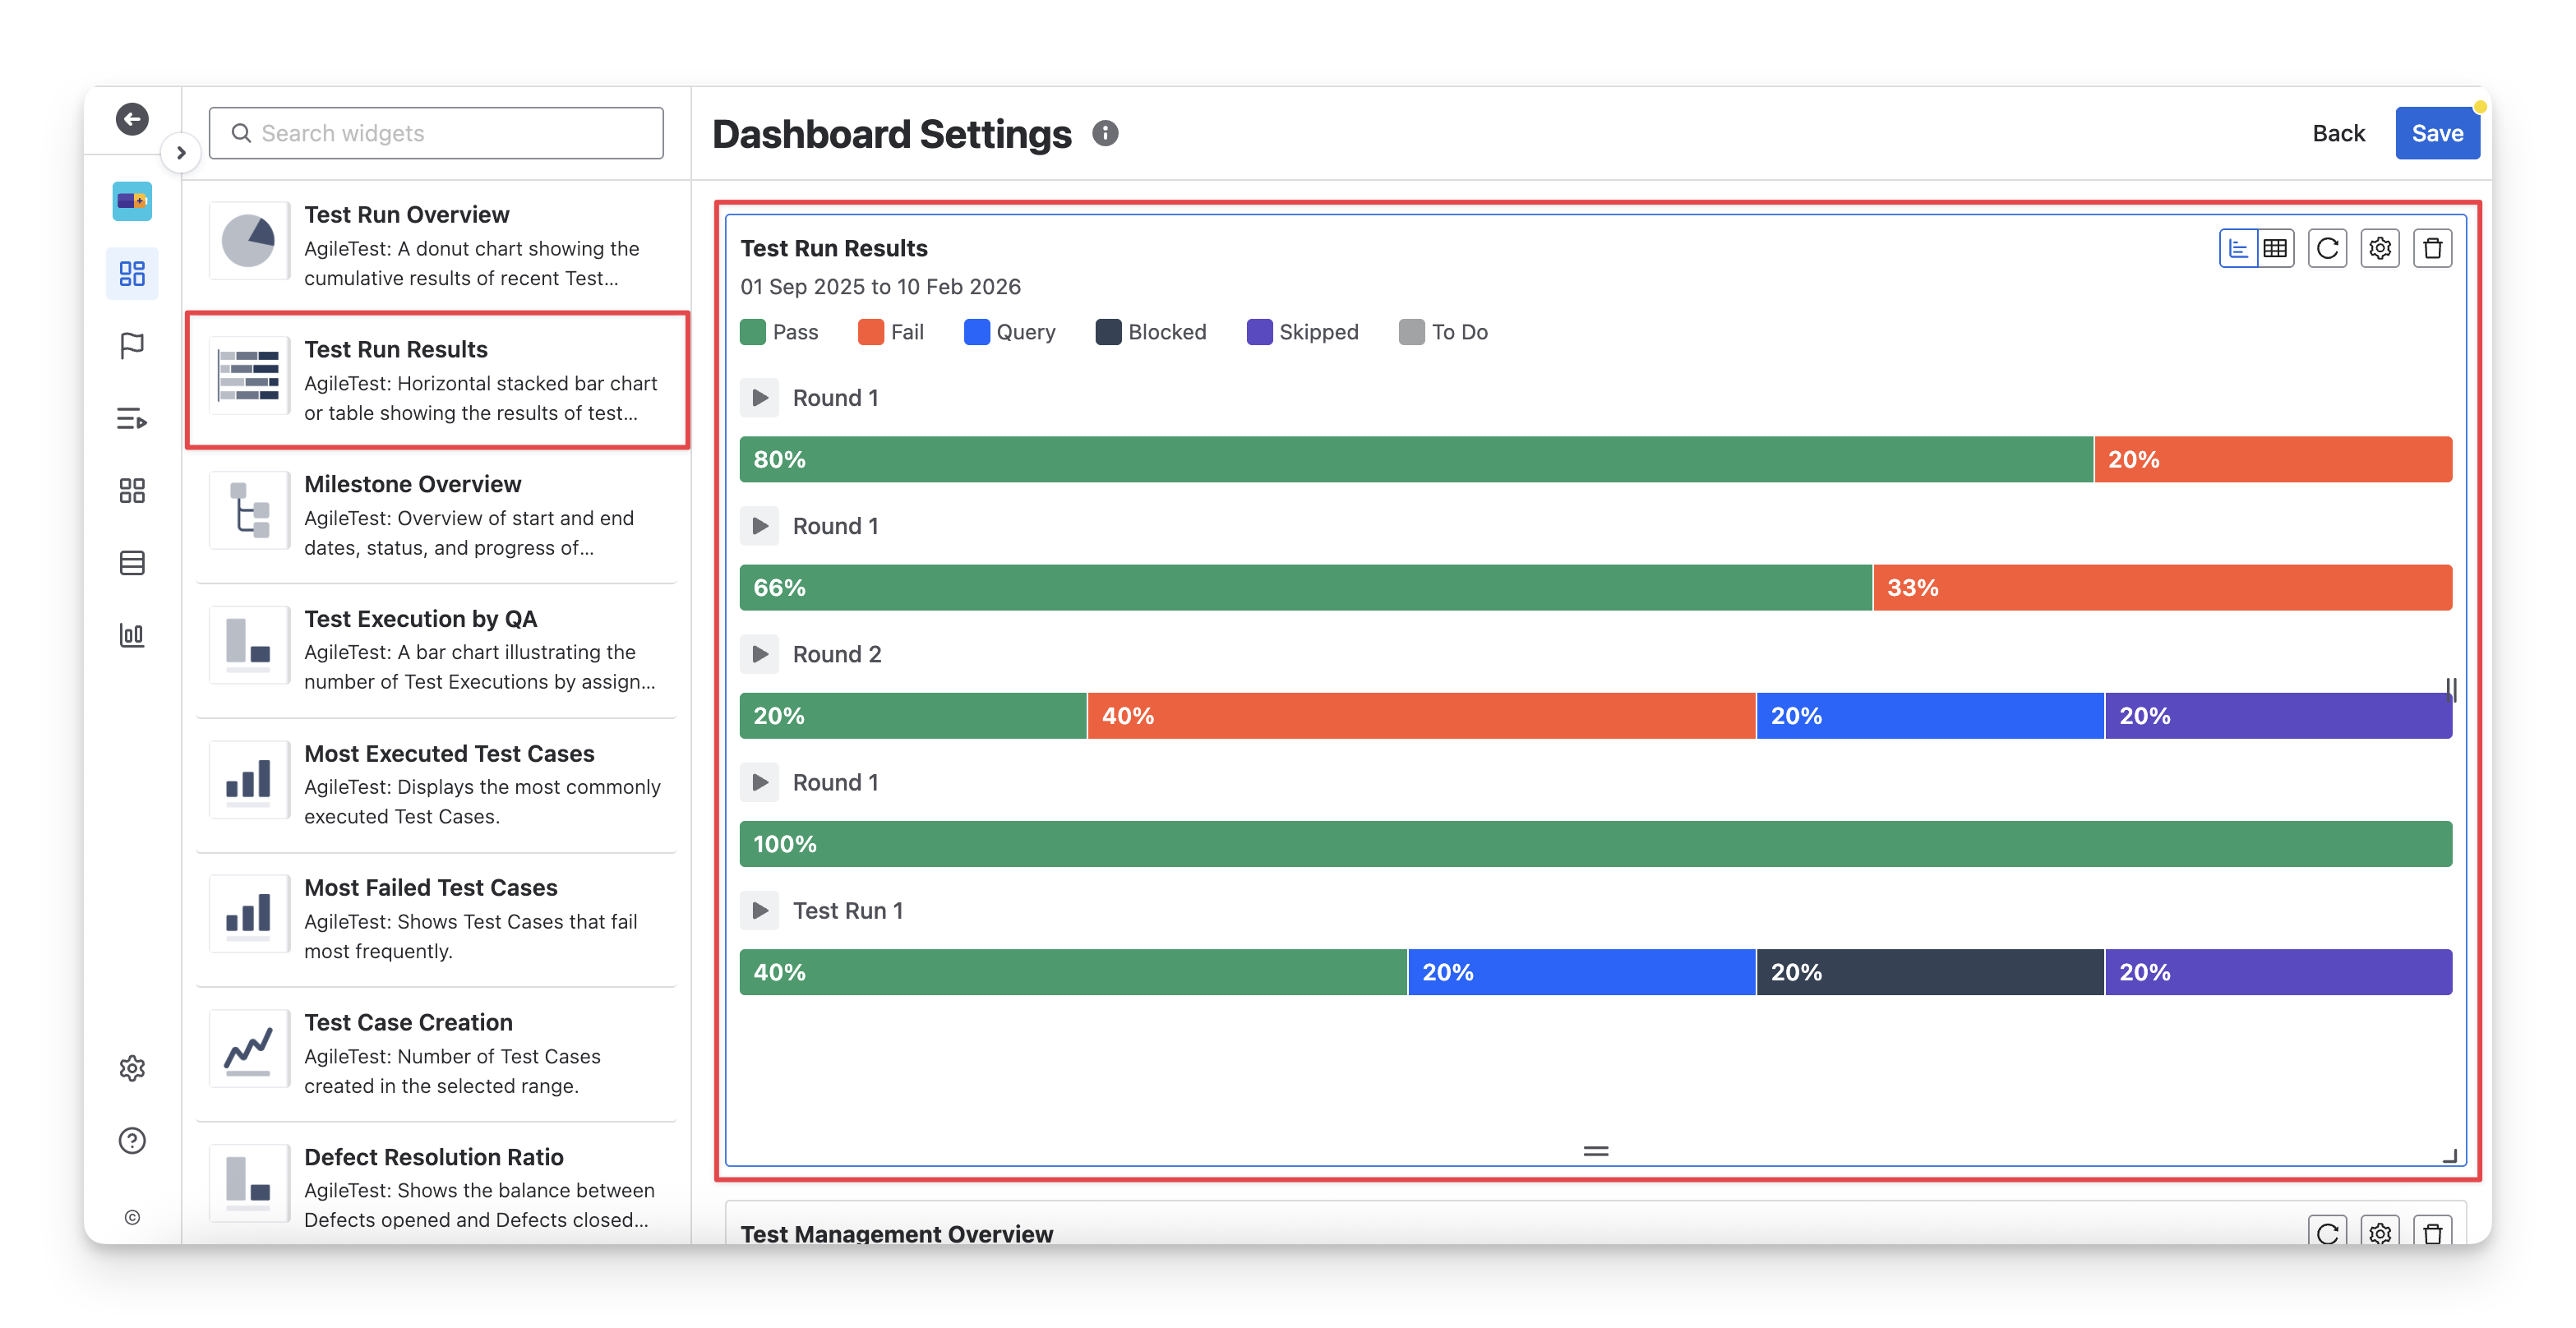This screenshot has width=2576, height=1328.
Task: Expand the Round 2 test run row
Action: [x=760, y=654]
